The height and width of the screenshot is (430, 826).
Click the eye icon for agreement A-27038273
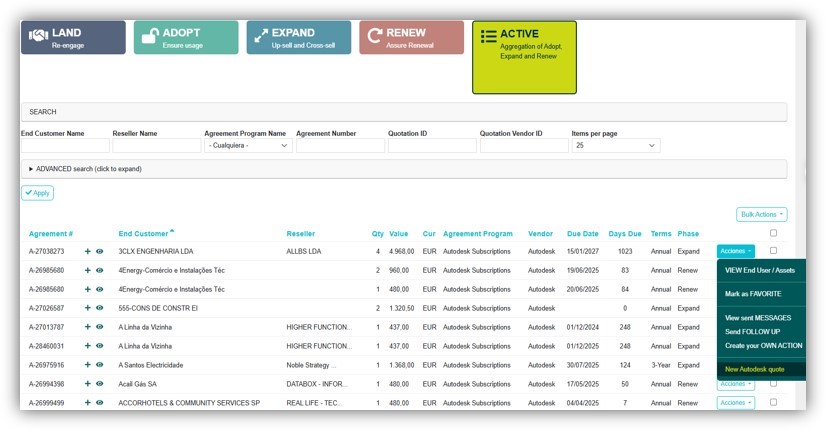100,251
